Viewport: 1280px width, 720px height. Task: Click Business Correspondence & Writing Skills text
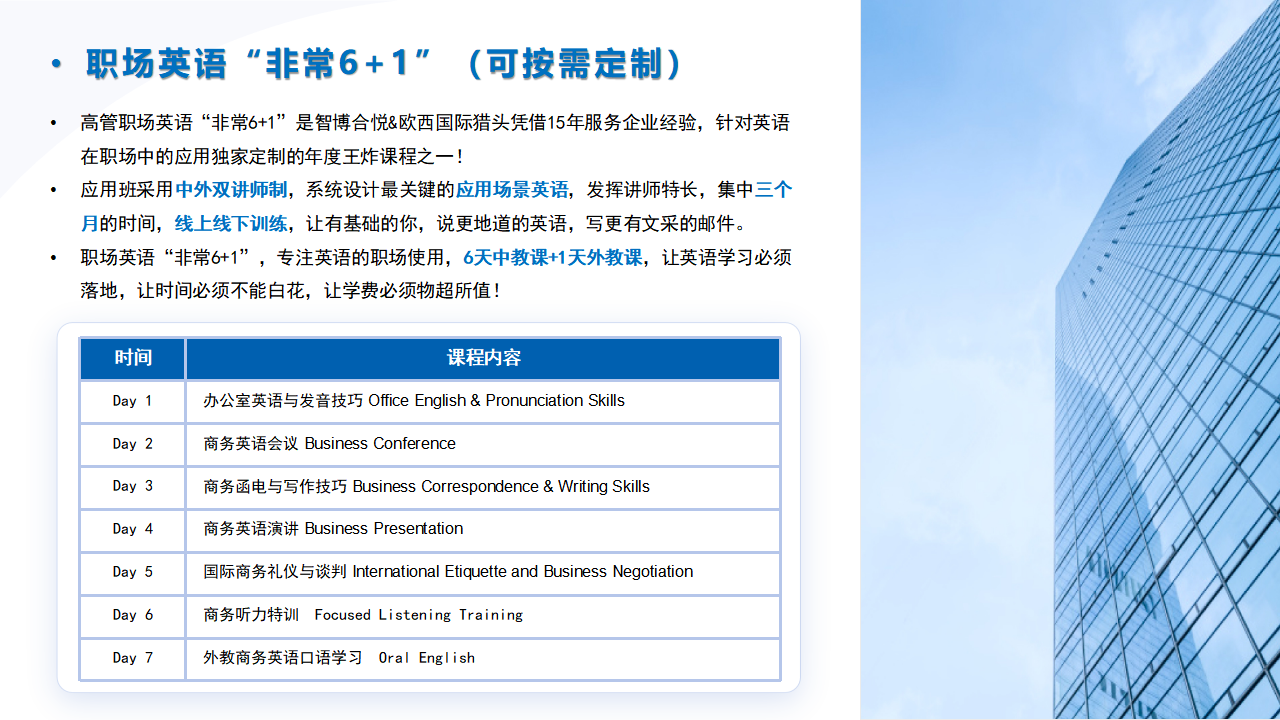(427, 487)
